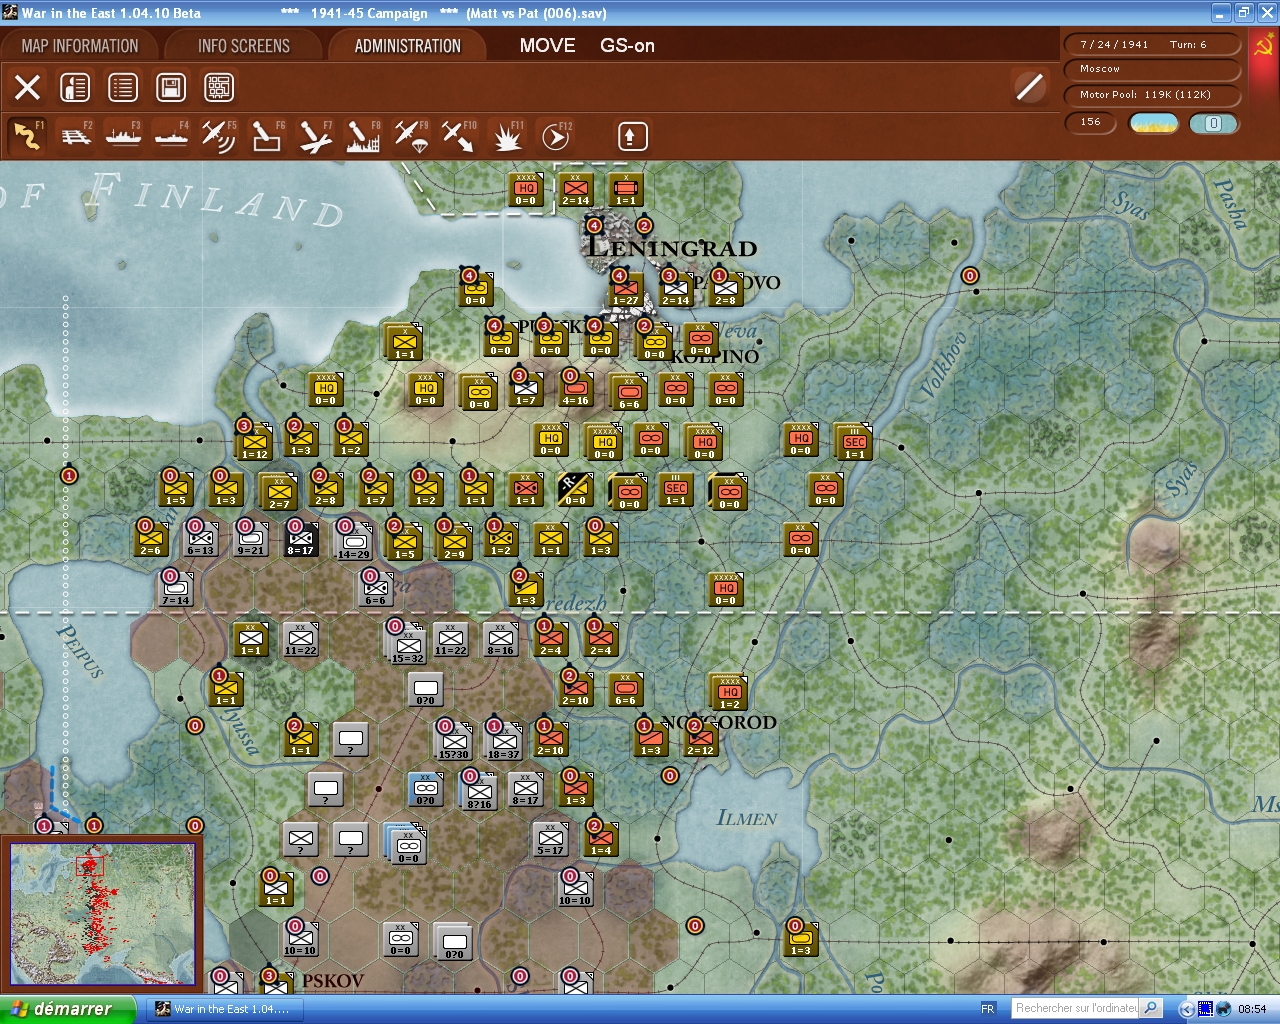Click the GS-on status label

tap(627, 45)
